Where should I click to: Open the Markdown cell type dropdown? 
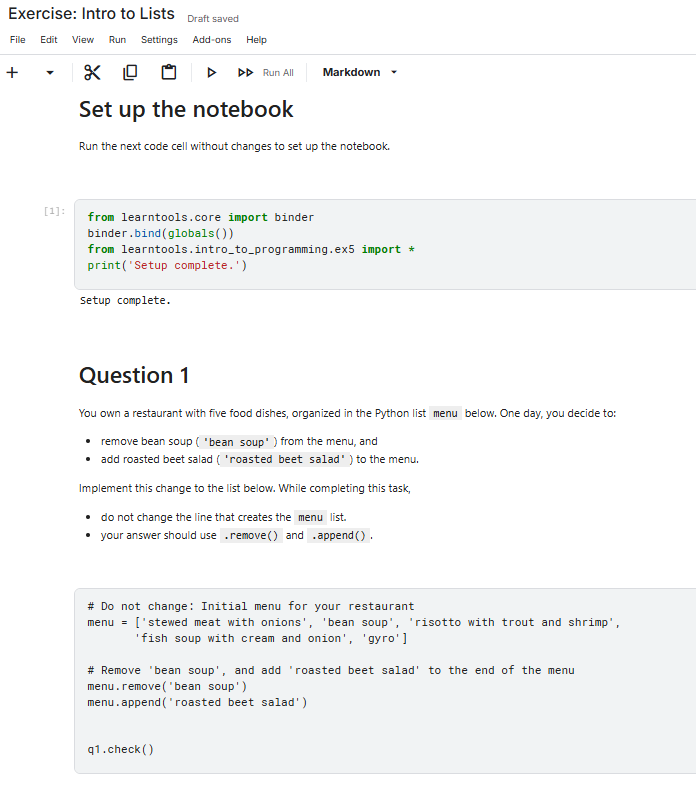coord(360,72)
